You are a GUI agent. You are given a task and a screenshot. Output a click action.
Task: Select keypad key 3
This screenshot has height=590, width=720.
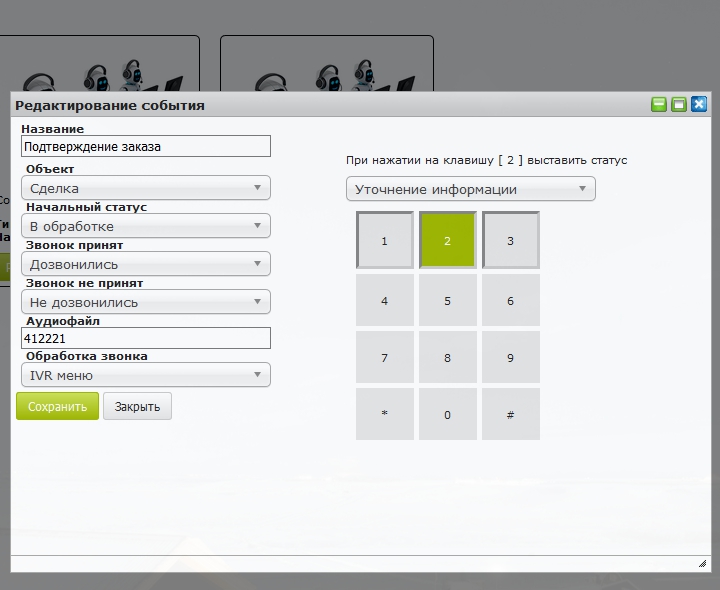511,240
